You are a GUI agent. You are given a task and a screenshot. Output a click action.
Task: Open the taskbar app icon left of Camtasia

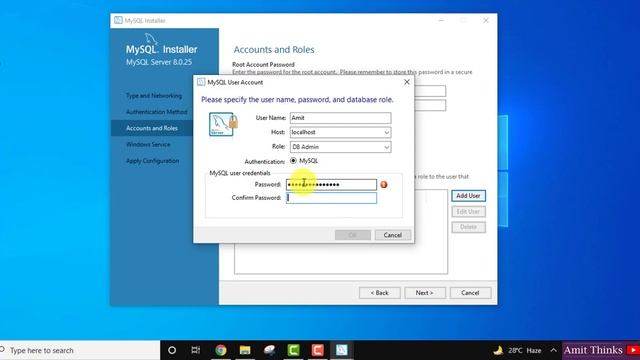pyautogui.click(x=269, y=350)
